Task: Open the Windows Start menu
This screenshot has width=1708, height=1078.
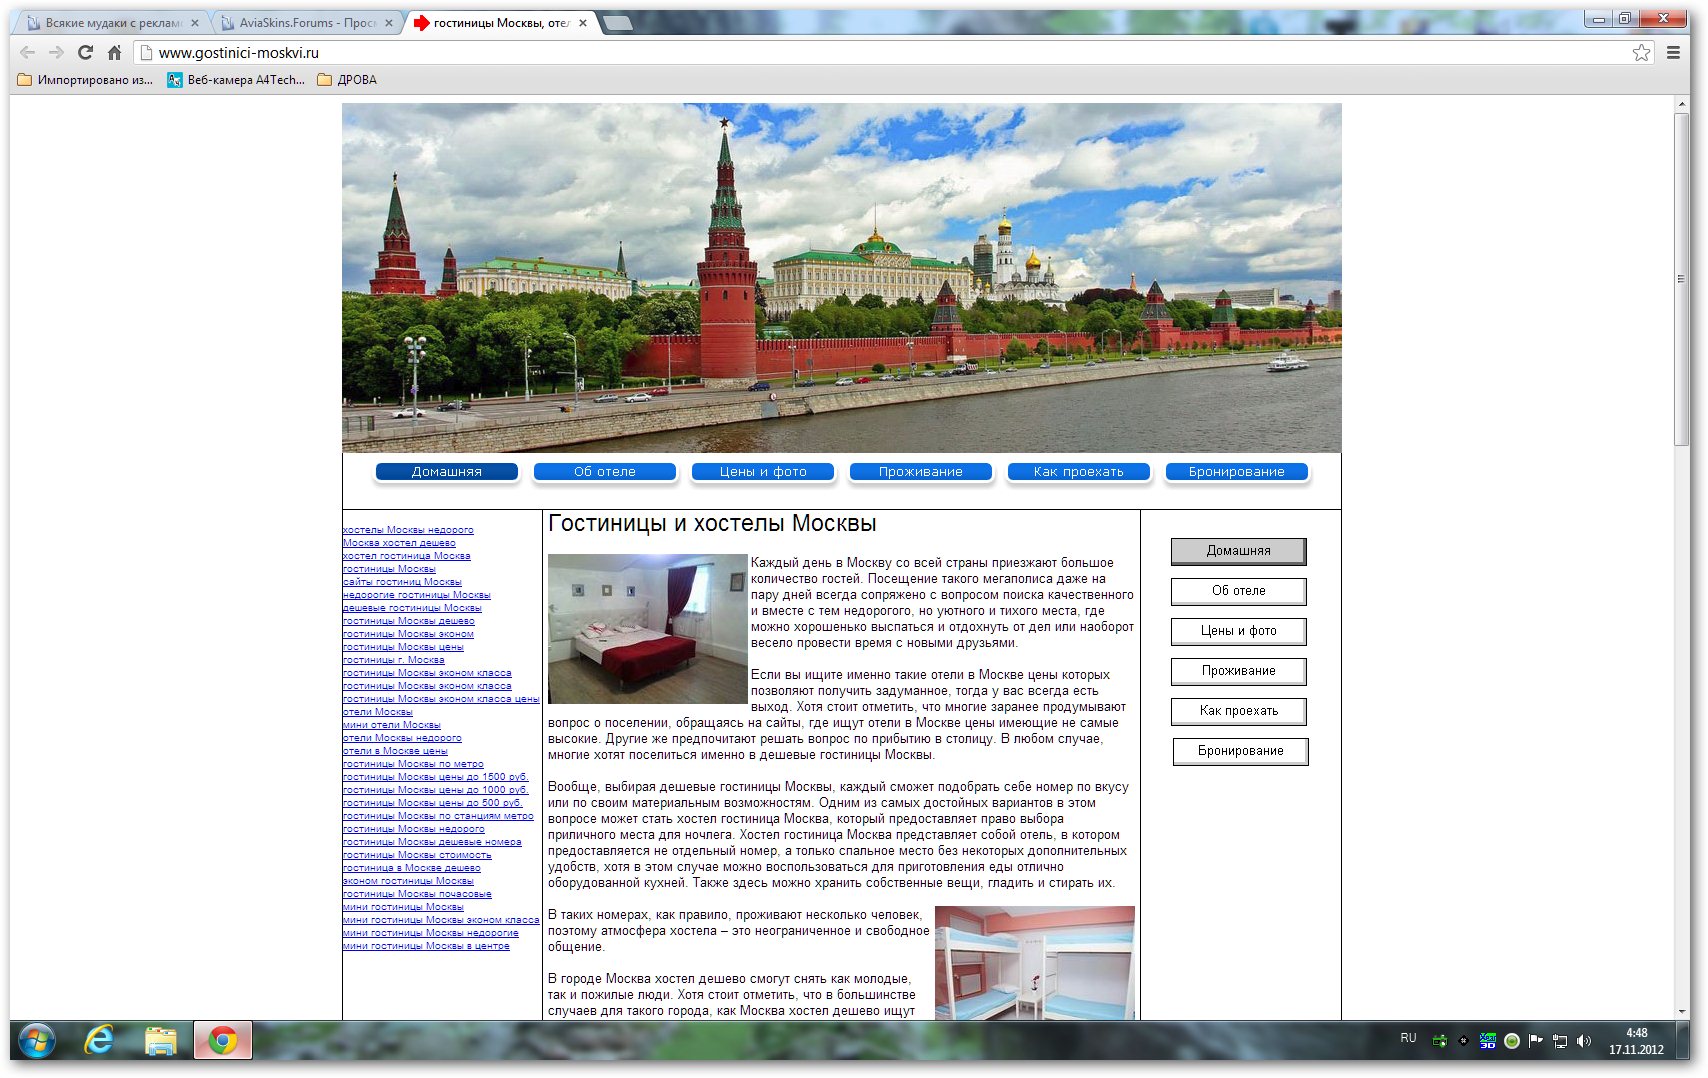Action: click(37, 1041)
